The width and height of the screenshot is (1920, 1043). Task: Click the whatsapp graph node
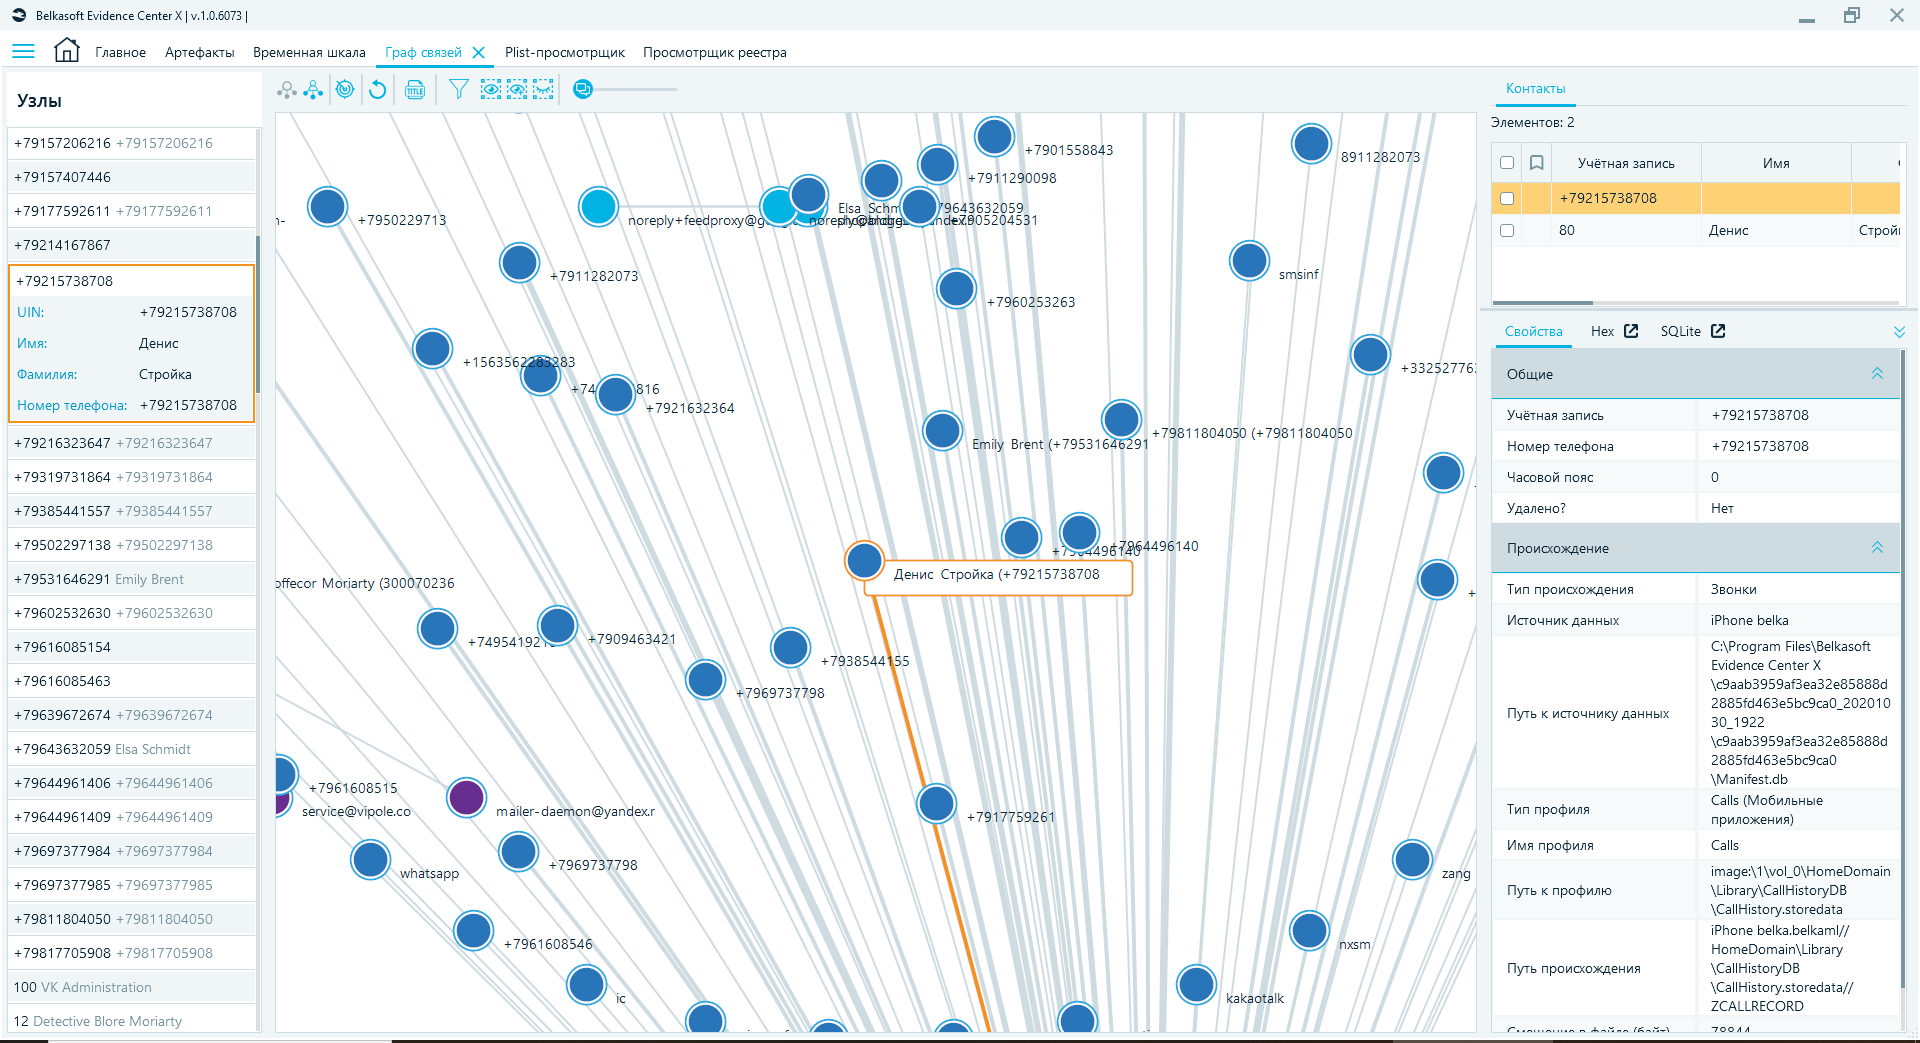point(370,860)
